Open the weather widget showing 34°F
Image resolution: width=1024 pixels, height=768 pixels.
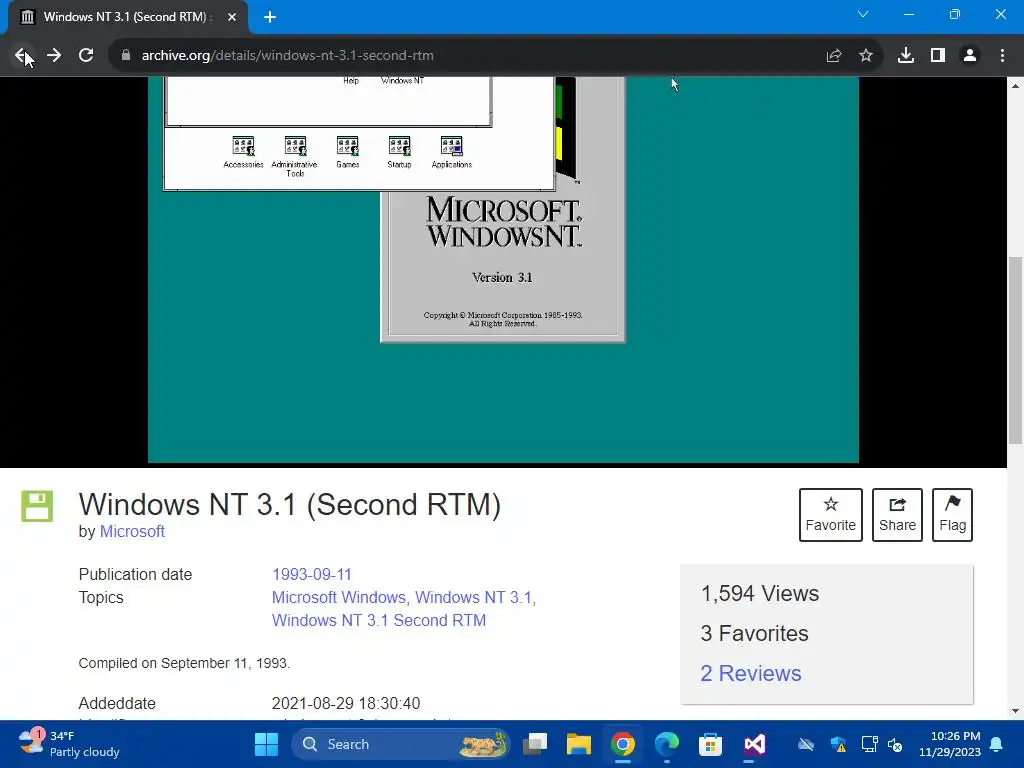click(x=69, y=744)
